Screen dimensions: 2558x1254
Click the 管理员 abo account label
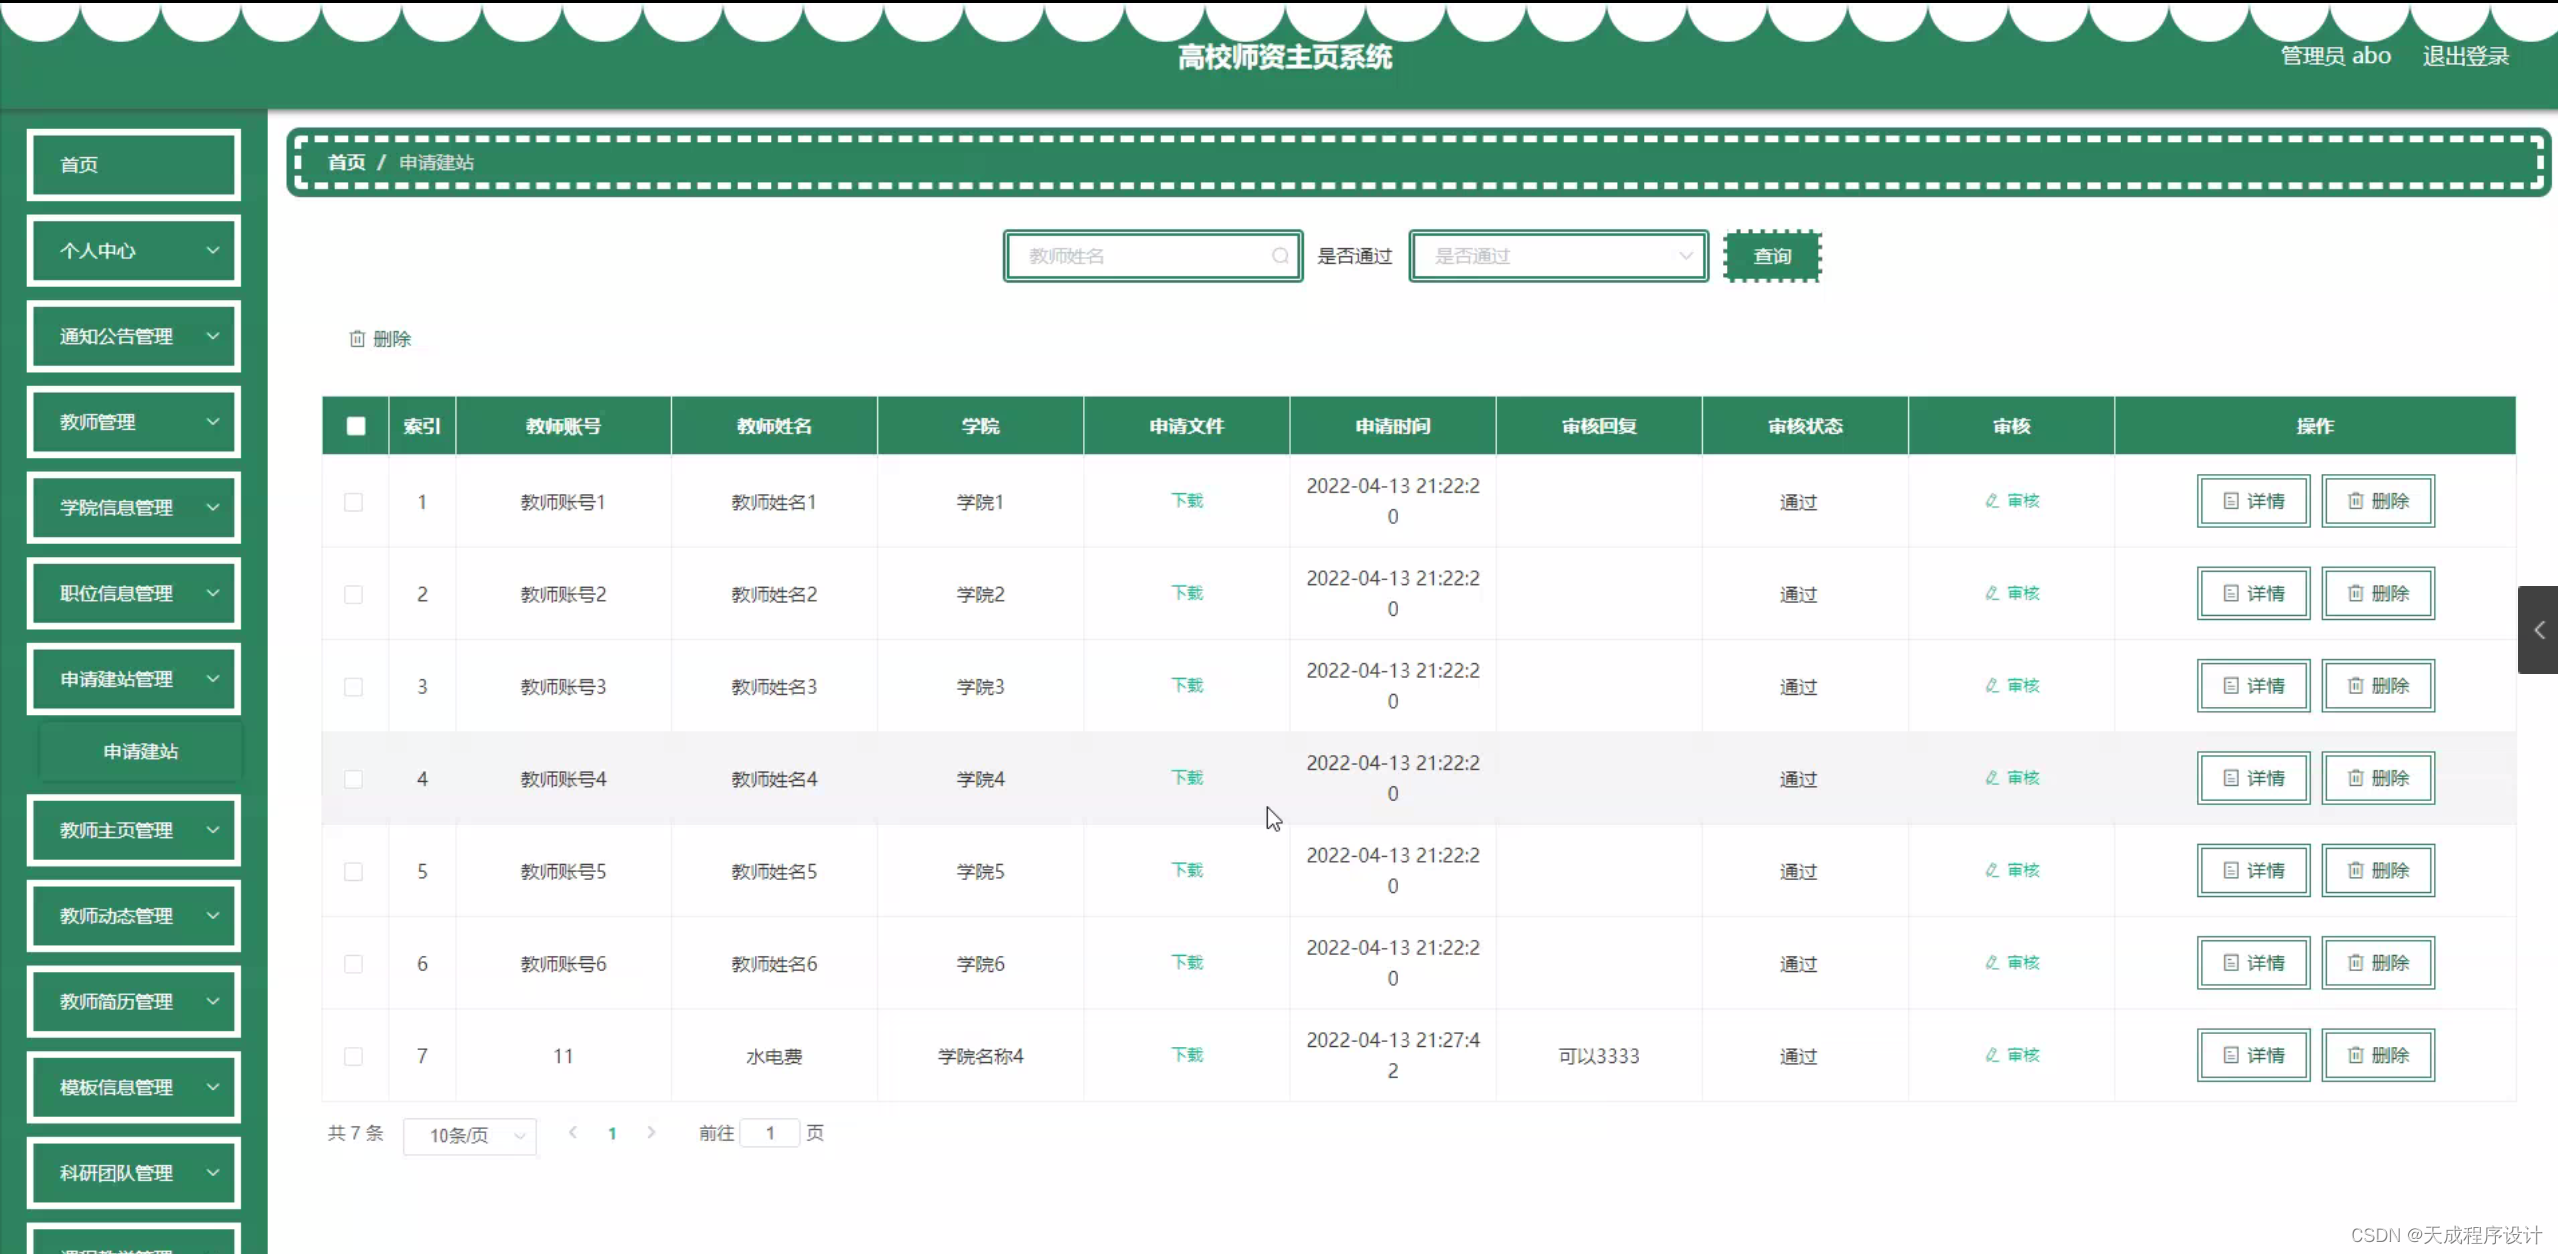coord(2336,56)
